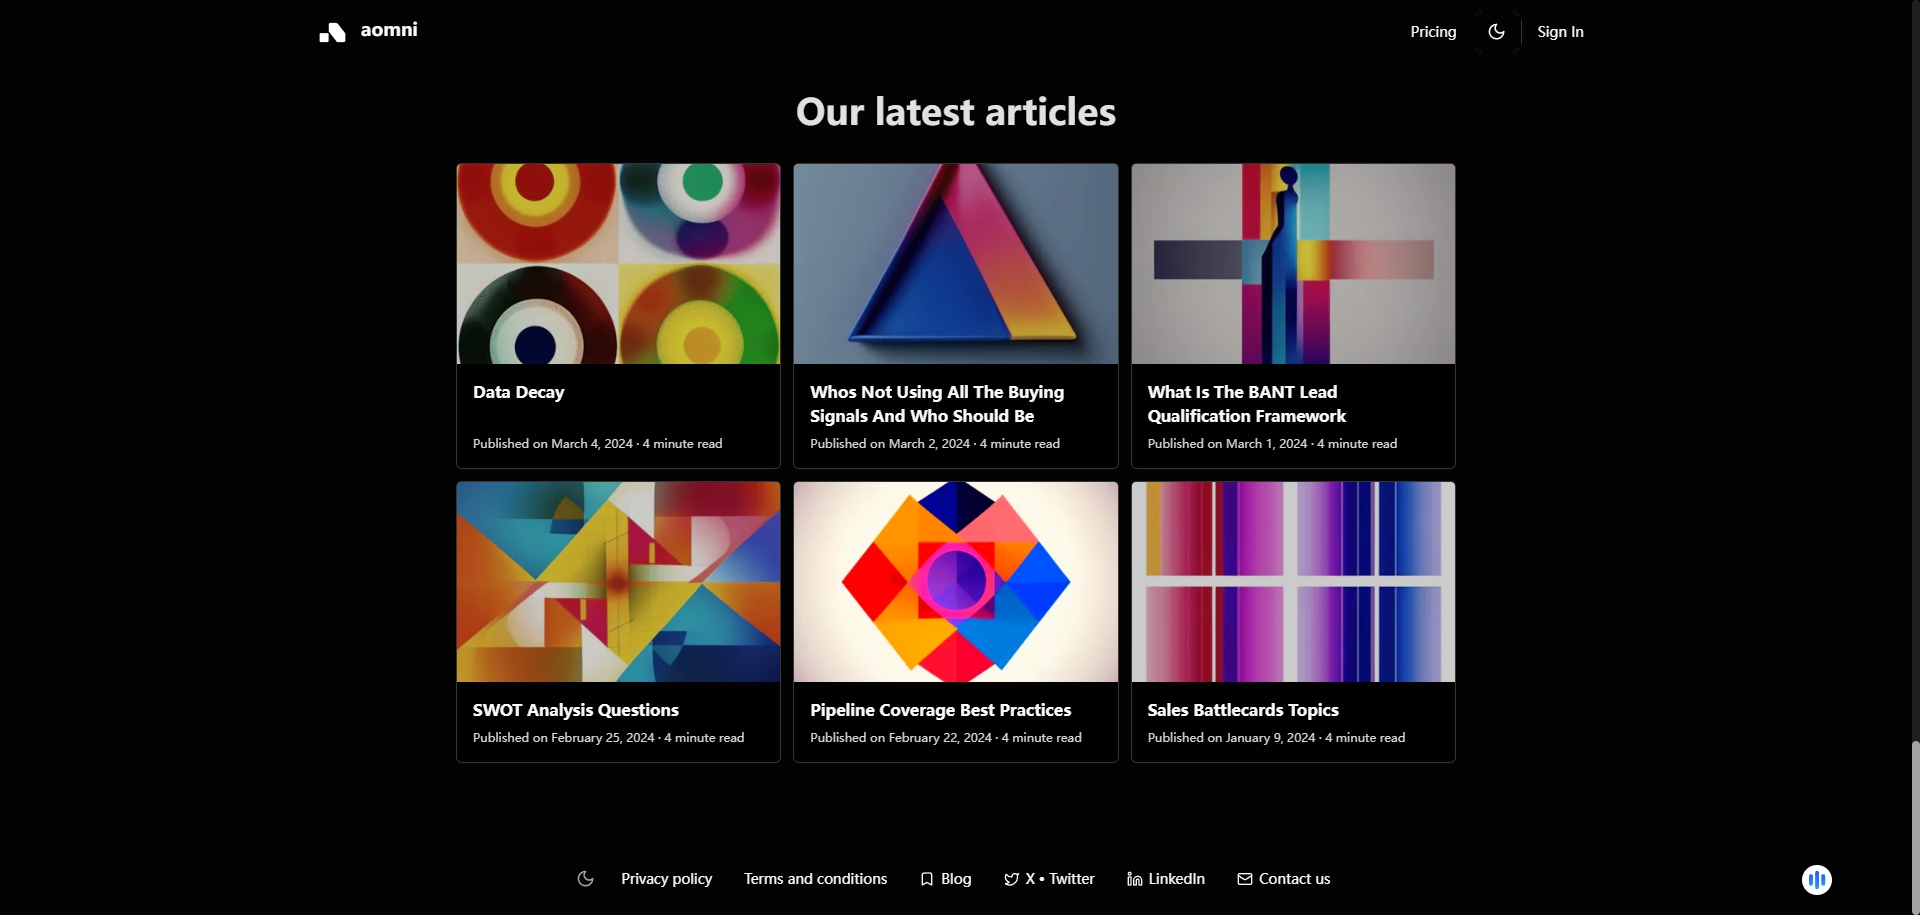The image size is (1920, 915).
Task: Toggle theme with footer moon icon
Action: (586, 879)
